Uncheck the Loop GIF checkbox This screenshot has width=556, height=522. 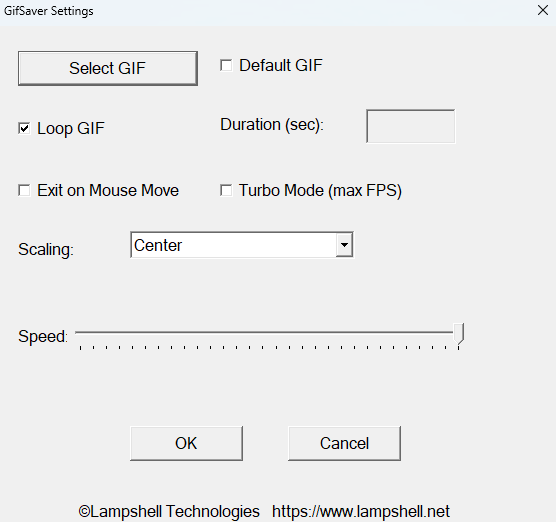(24, 128)
